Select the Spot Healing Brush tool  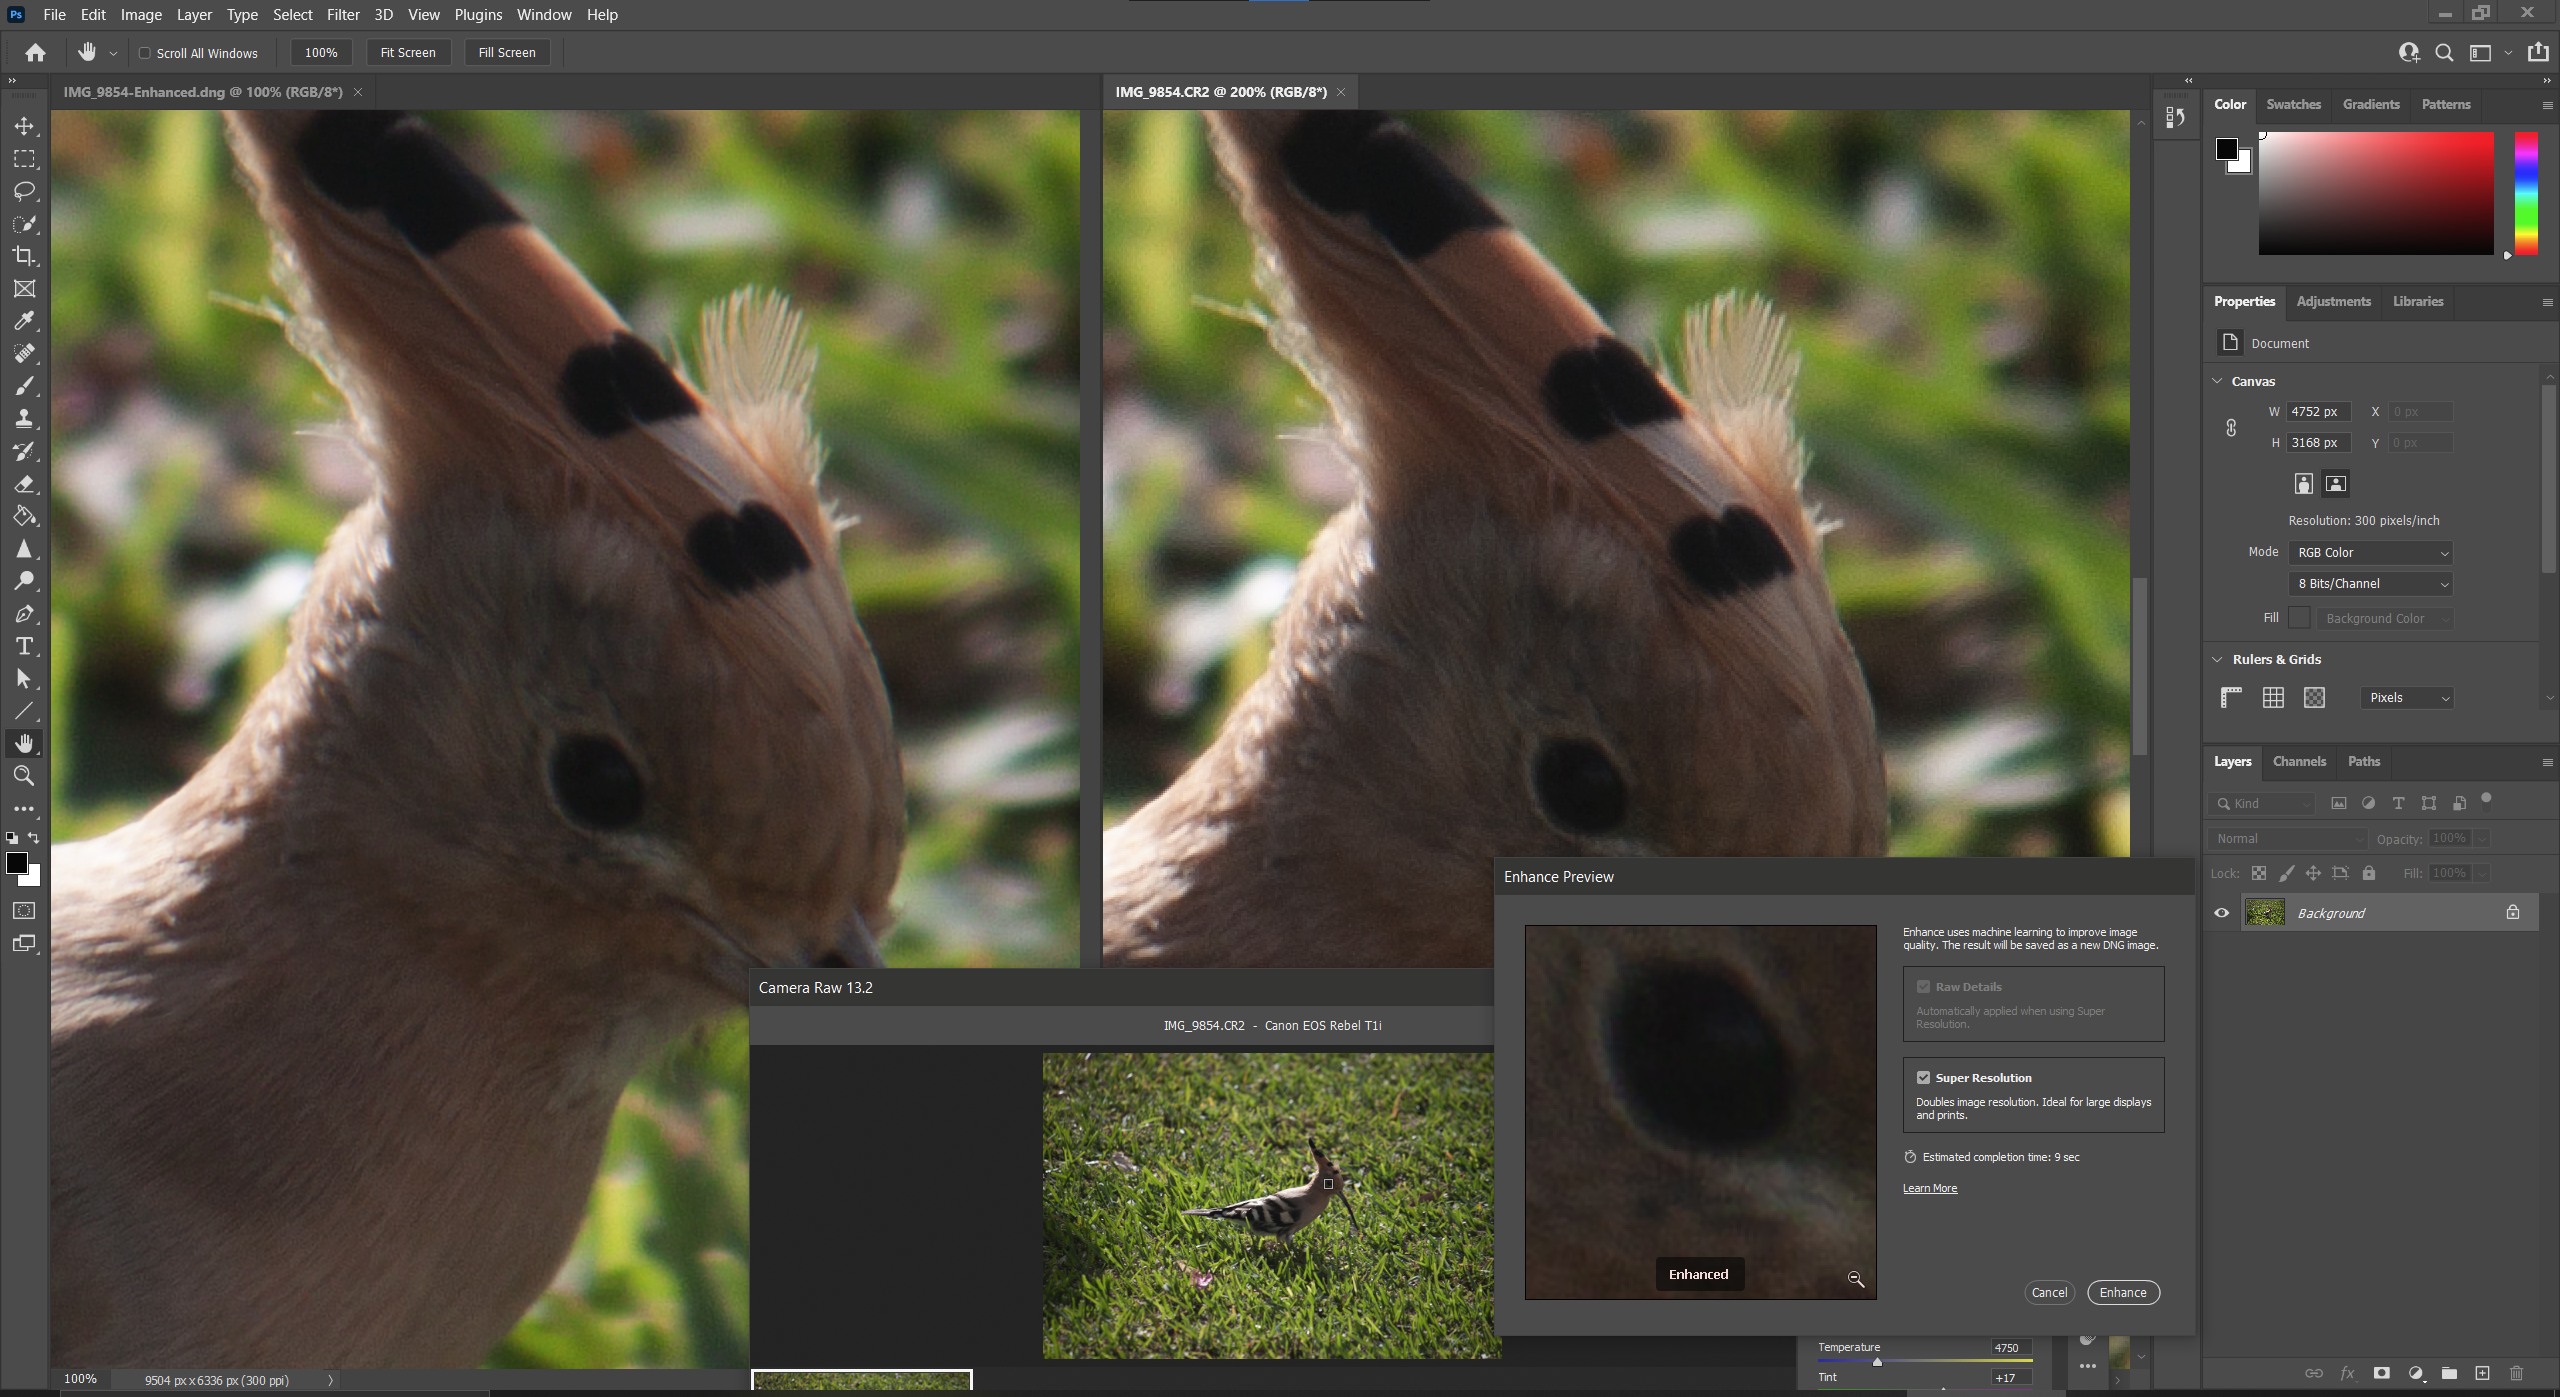tap(24, 354)
